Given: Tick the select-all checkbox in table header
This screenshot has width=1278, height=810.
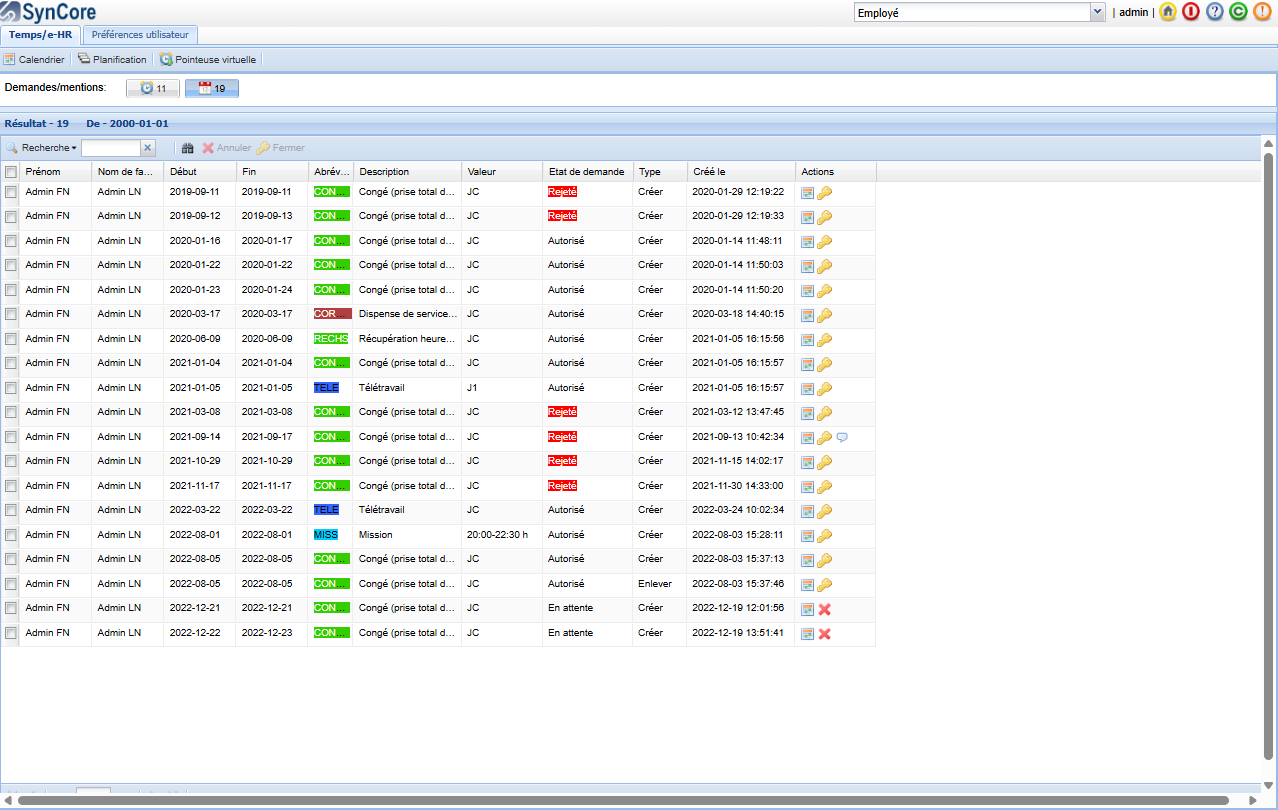Looking at the screenshot, I should (11, 172).
